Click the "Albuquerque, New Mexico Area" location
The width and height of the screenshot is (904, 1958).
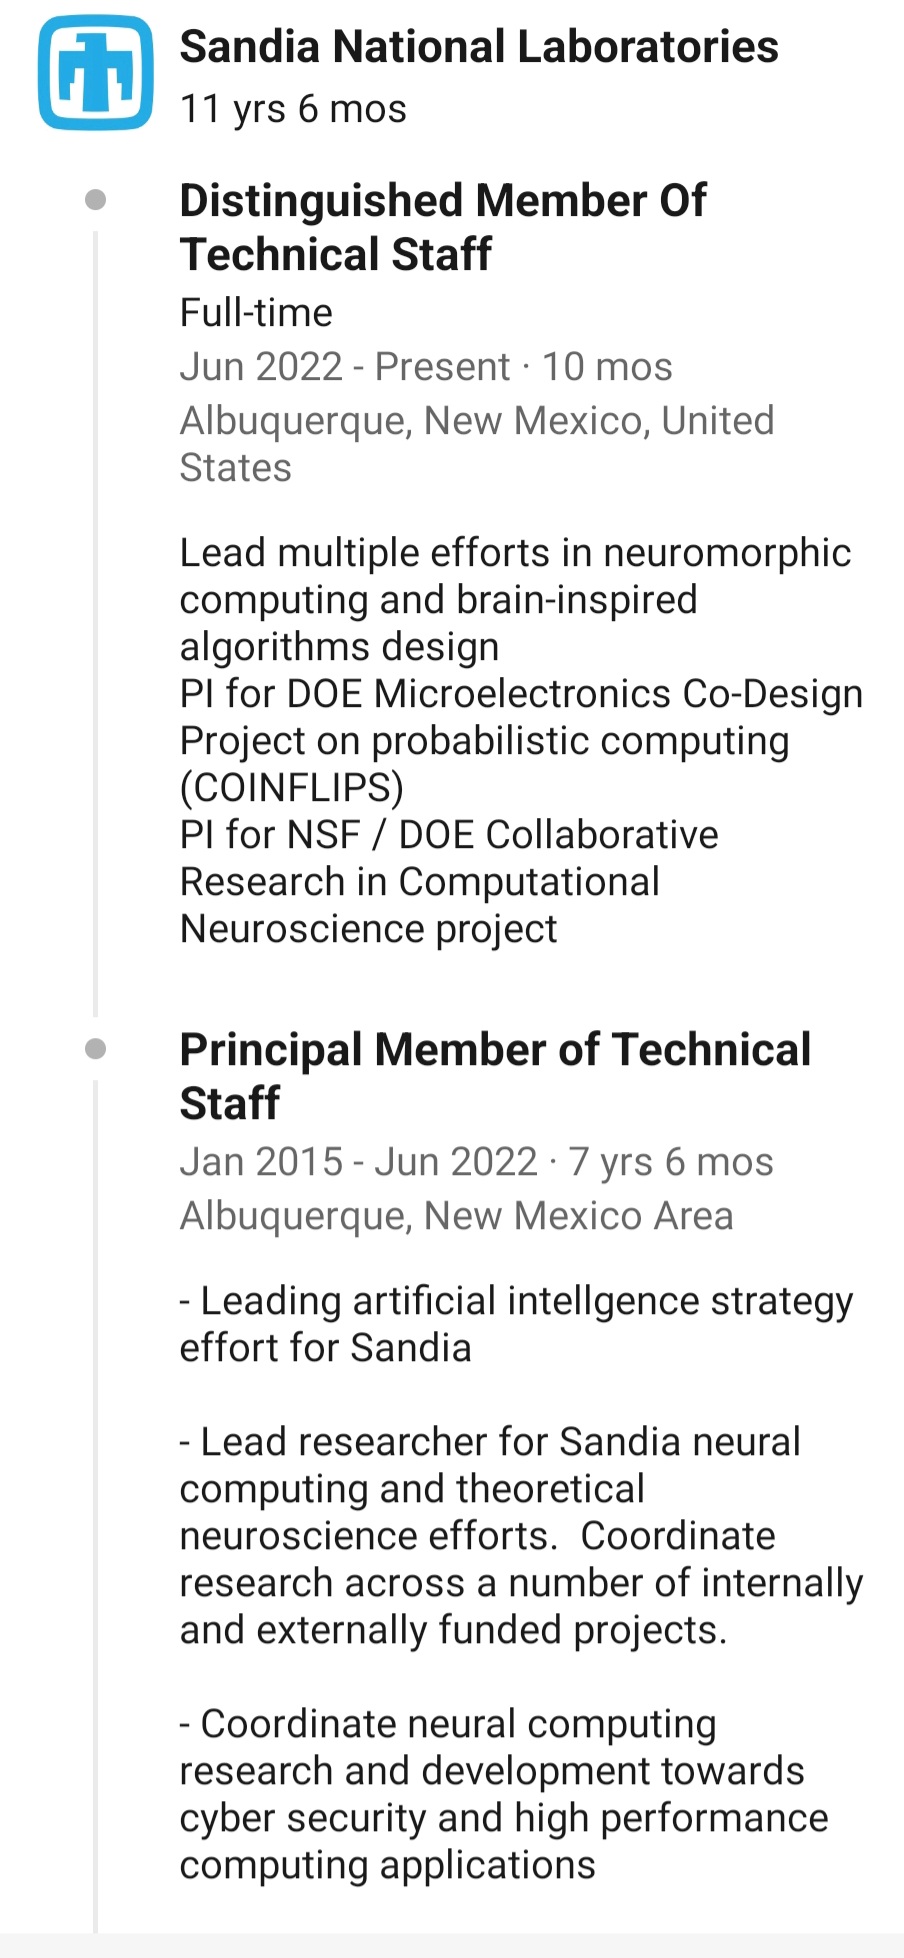pyautogui.click(x=456, y=1216)
